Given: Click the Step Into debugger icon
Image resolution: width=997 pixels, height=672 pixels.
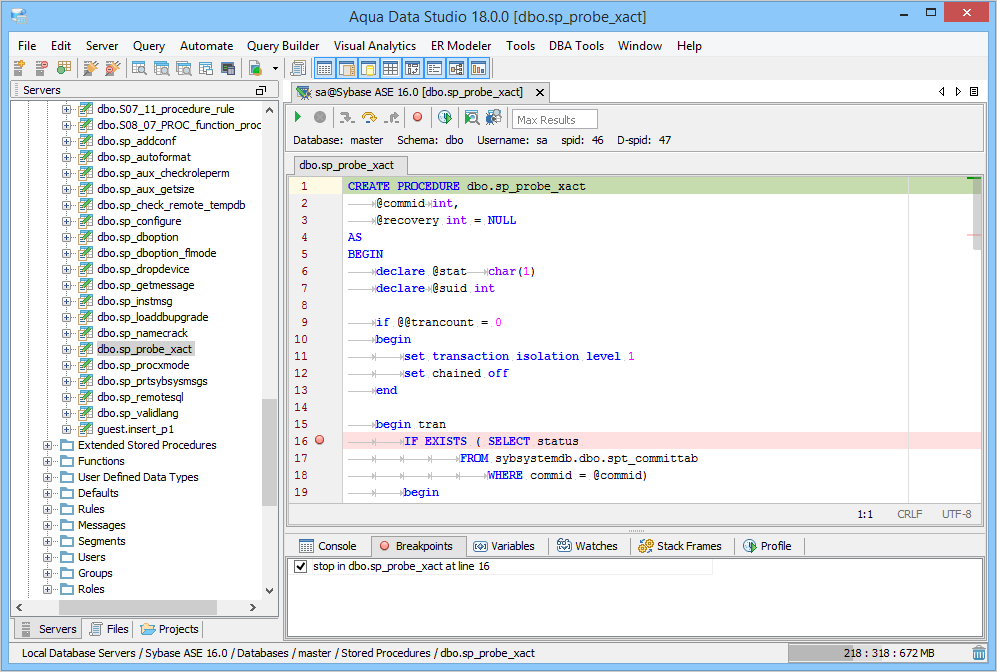Looking at the screenshot, I should 347,118.
